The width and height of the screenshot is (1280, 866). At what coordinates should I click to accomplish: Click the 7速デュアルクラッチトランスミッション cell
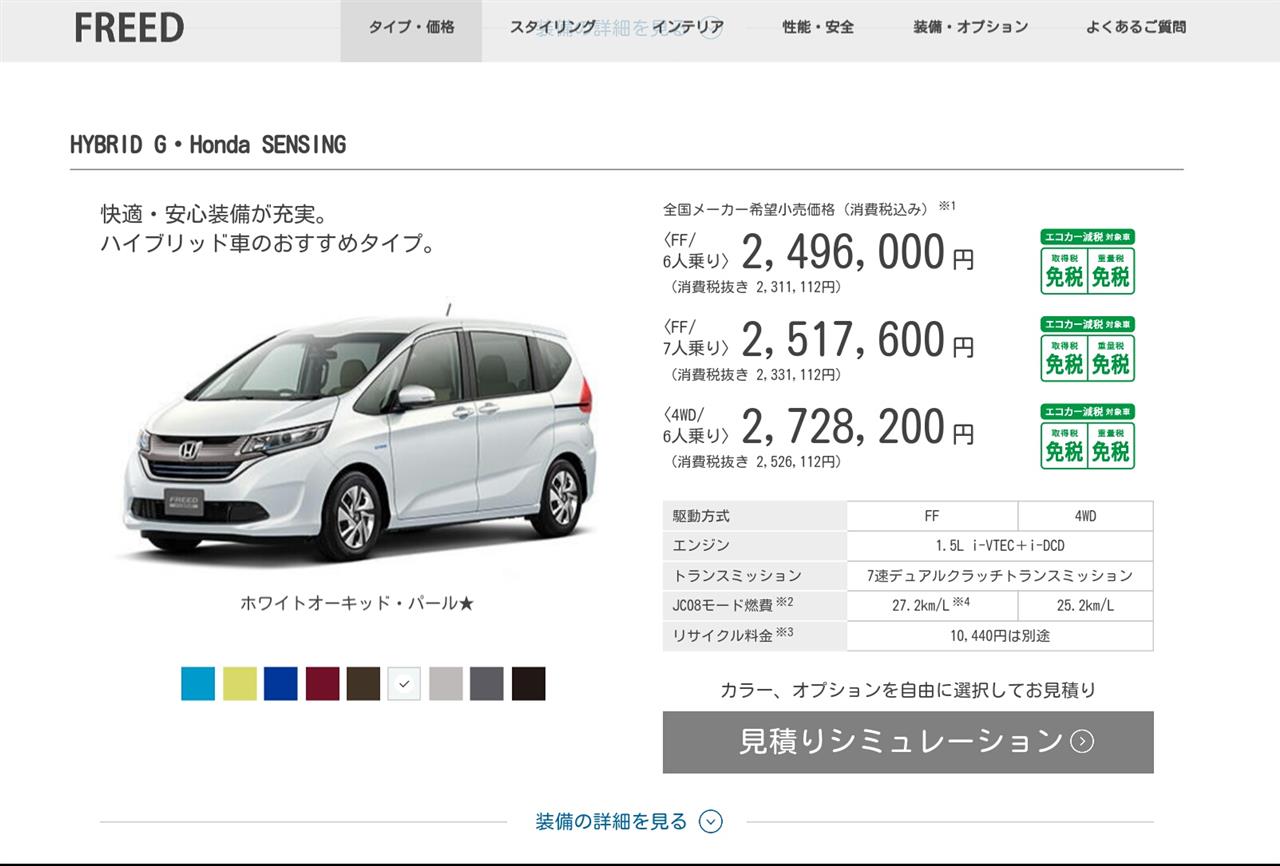pyautogui.click(x=1000, y=576)
